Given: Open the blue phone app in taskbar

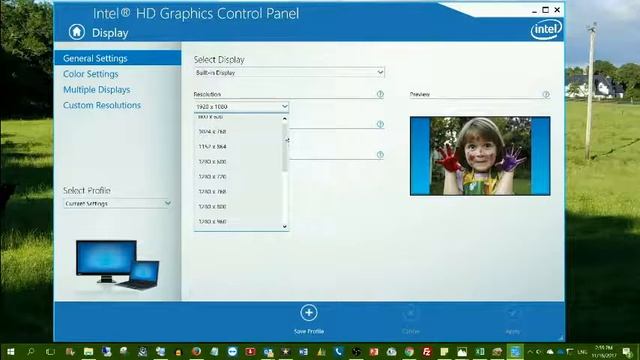Looking at the screenshot, I should click(338, 351).
